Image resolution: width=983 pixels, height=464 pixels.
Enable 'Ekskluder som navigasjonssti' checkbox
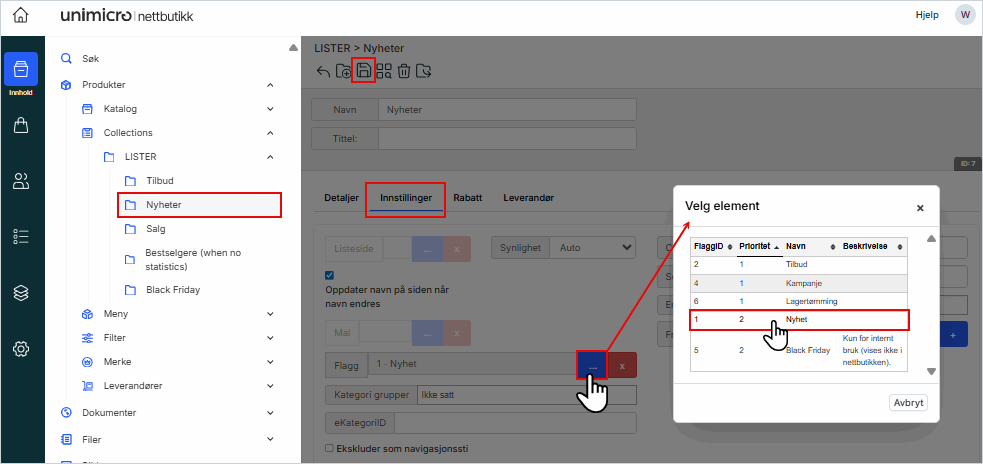pos(330,448)
